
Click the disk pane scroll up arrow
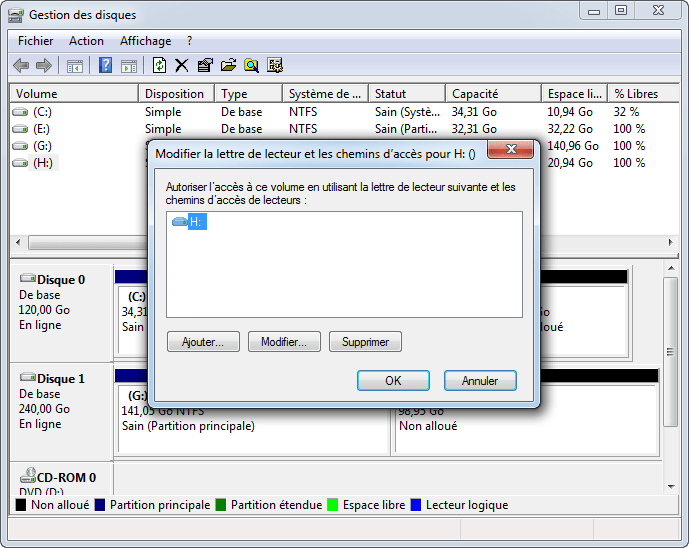671,268
